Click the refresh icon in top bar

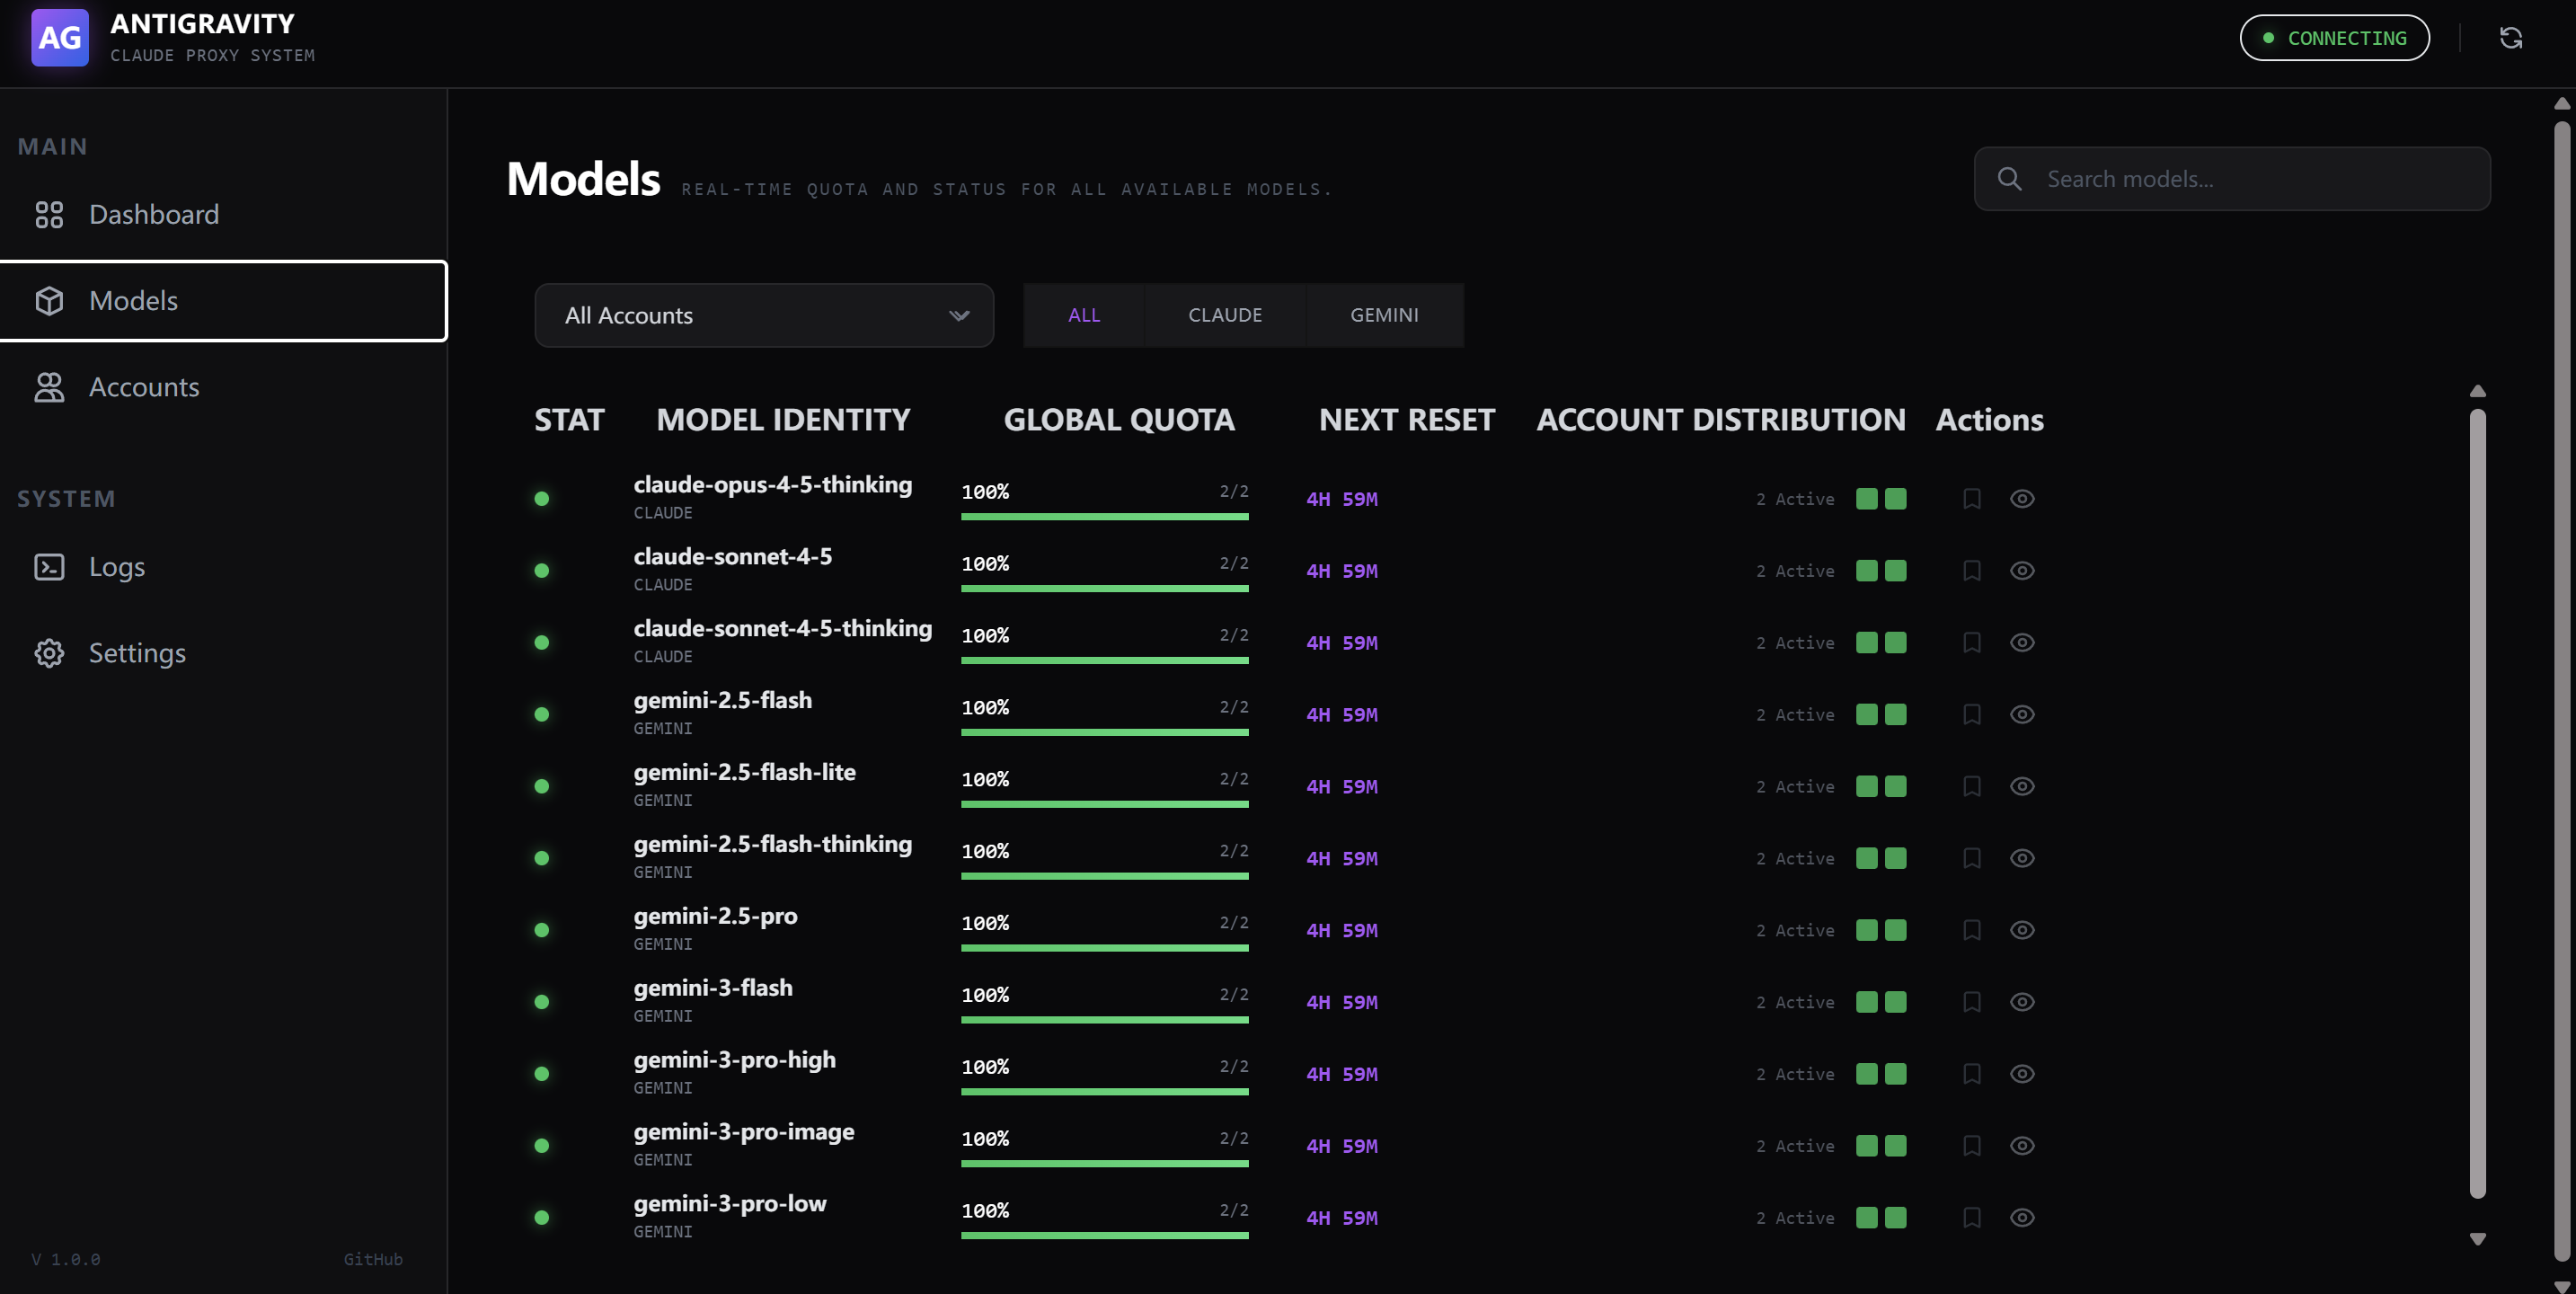pyautogui.click(x=2510, y=38)
